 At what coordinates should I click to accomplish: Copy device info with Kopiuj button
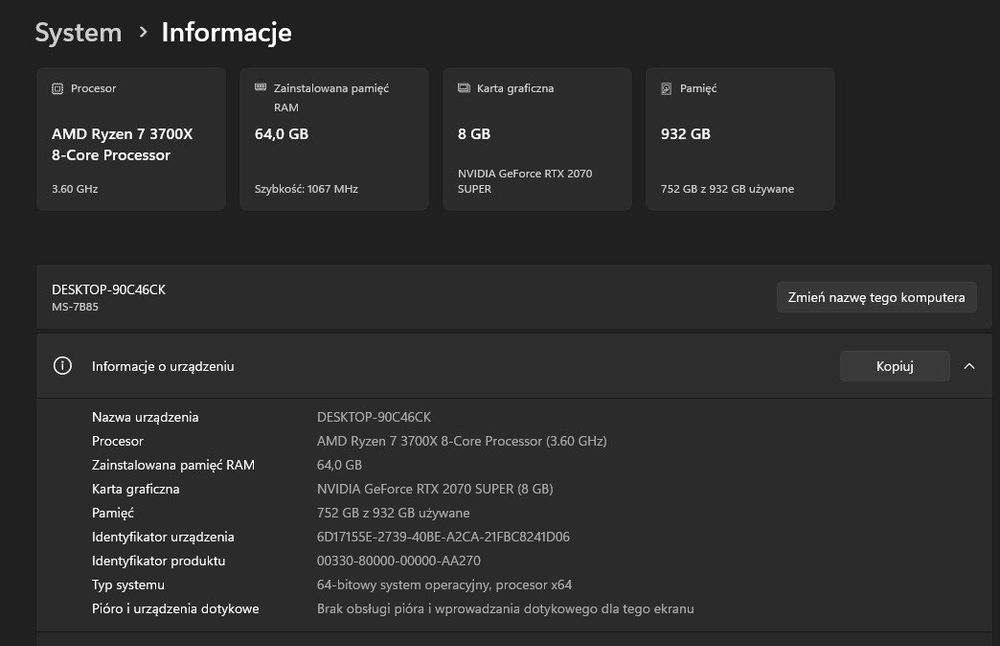click(895, 366)
